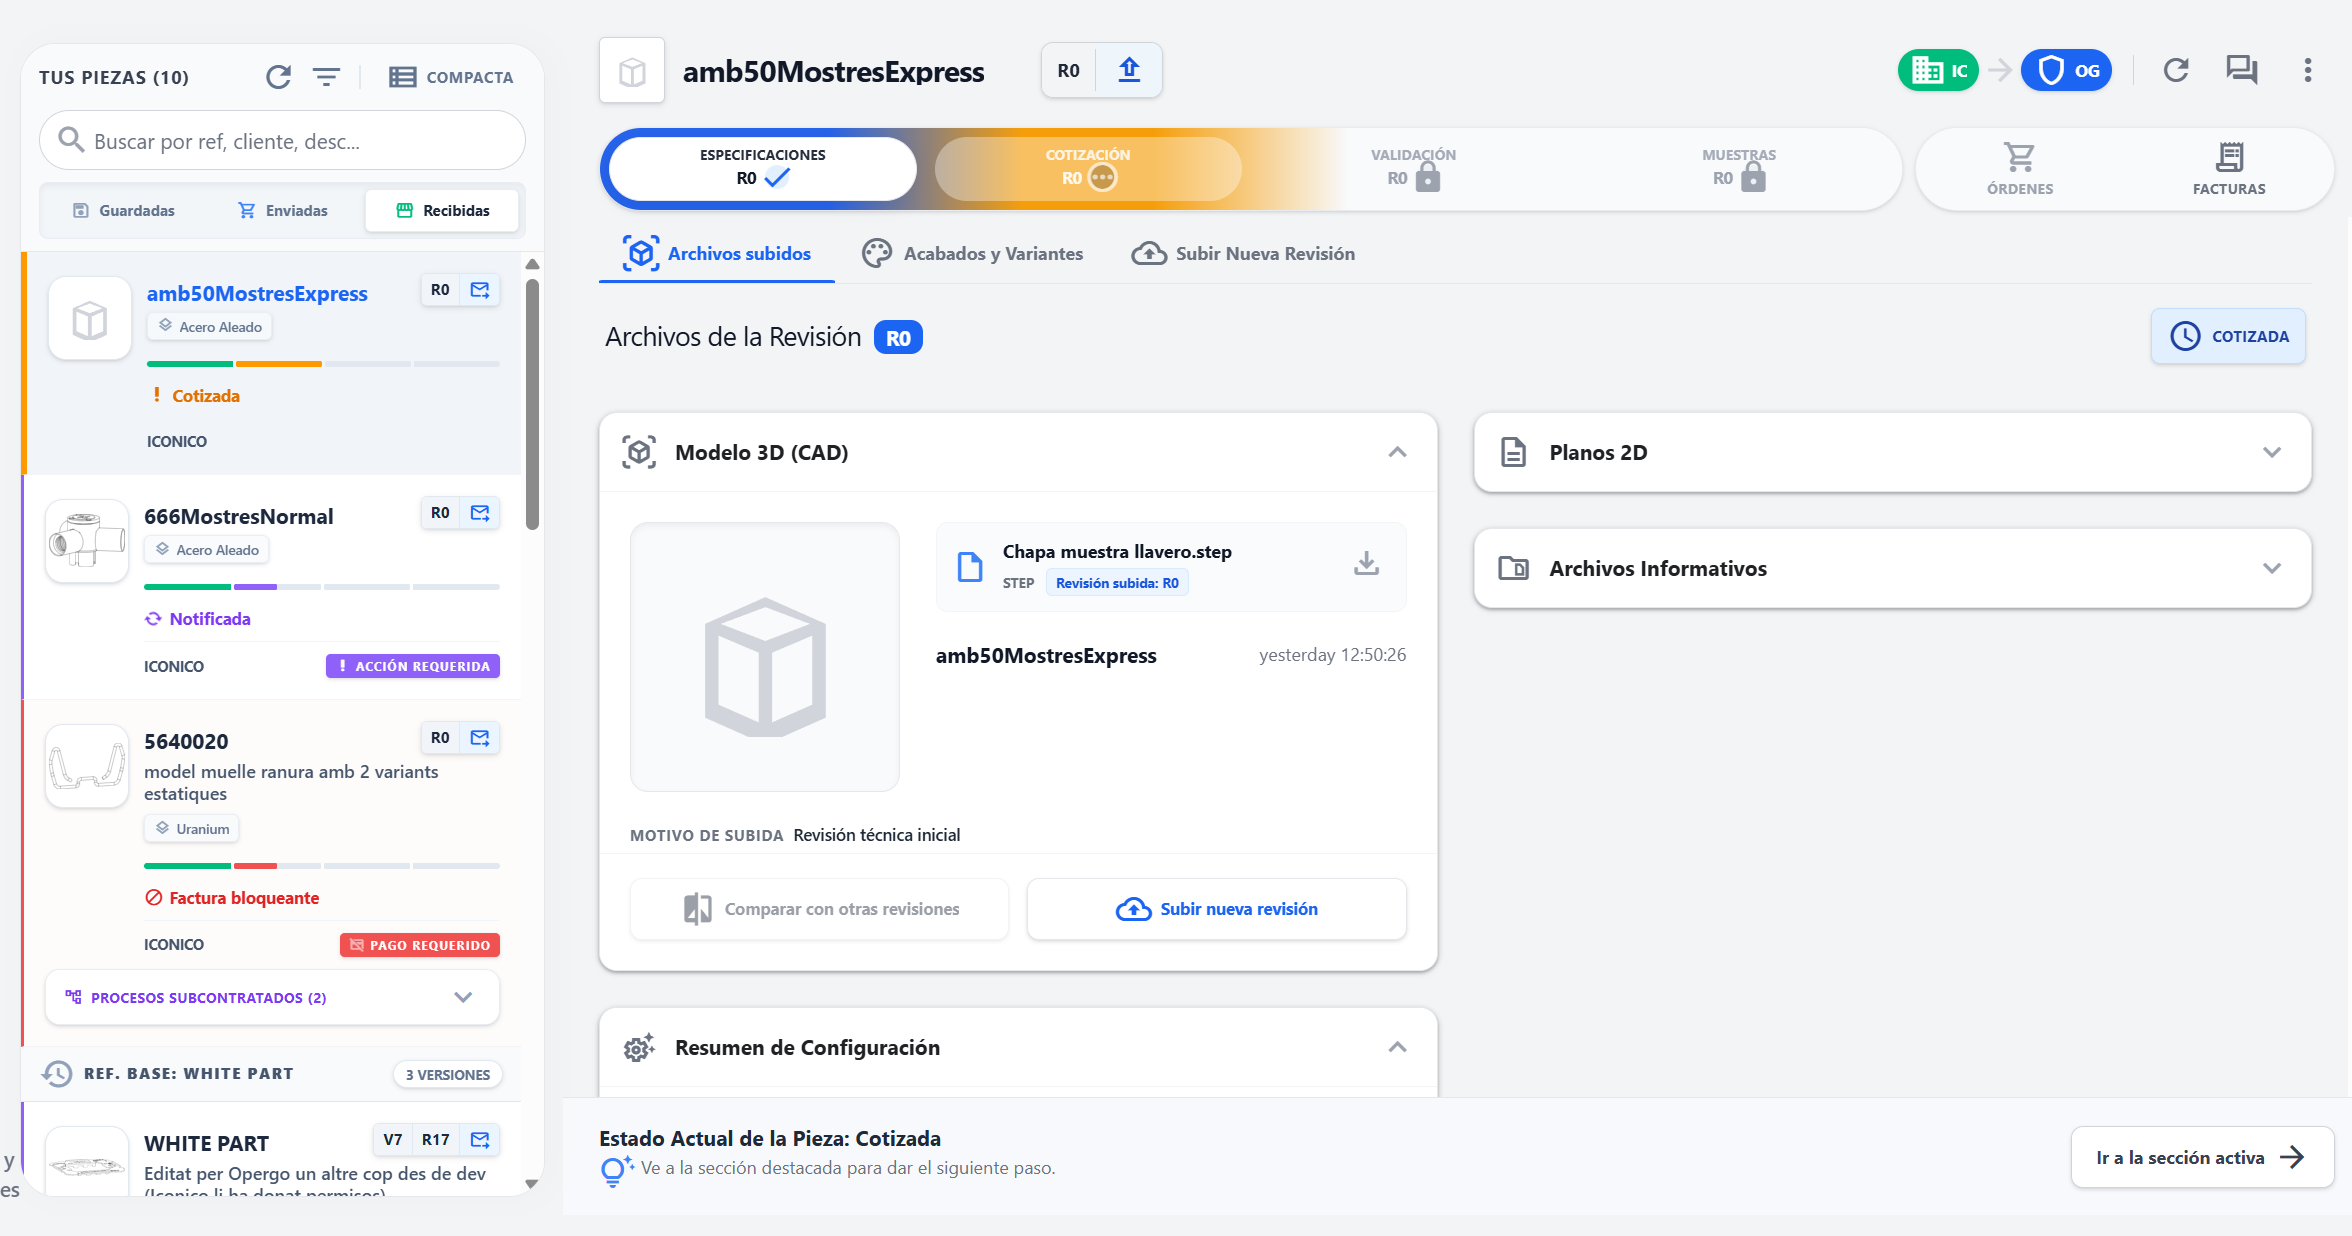Click the 3D model preview thumbnail
Image resolution: width=2352 pixels, height=1236 pixels.
click(765, 657)
